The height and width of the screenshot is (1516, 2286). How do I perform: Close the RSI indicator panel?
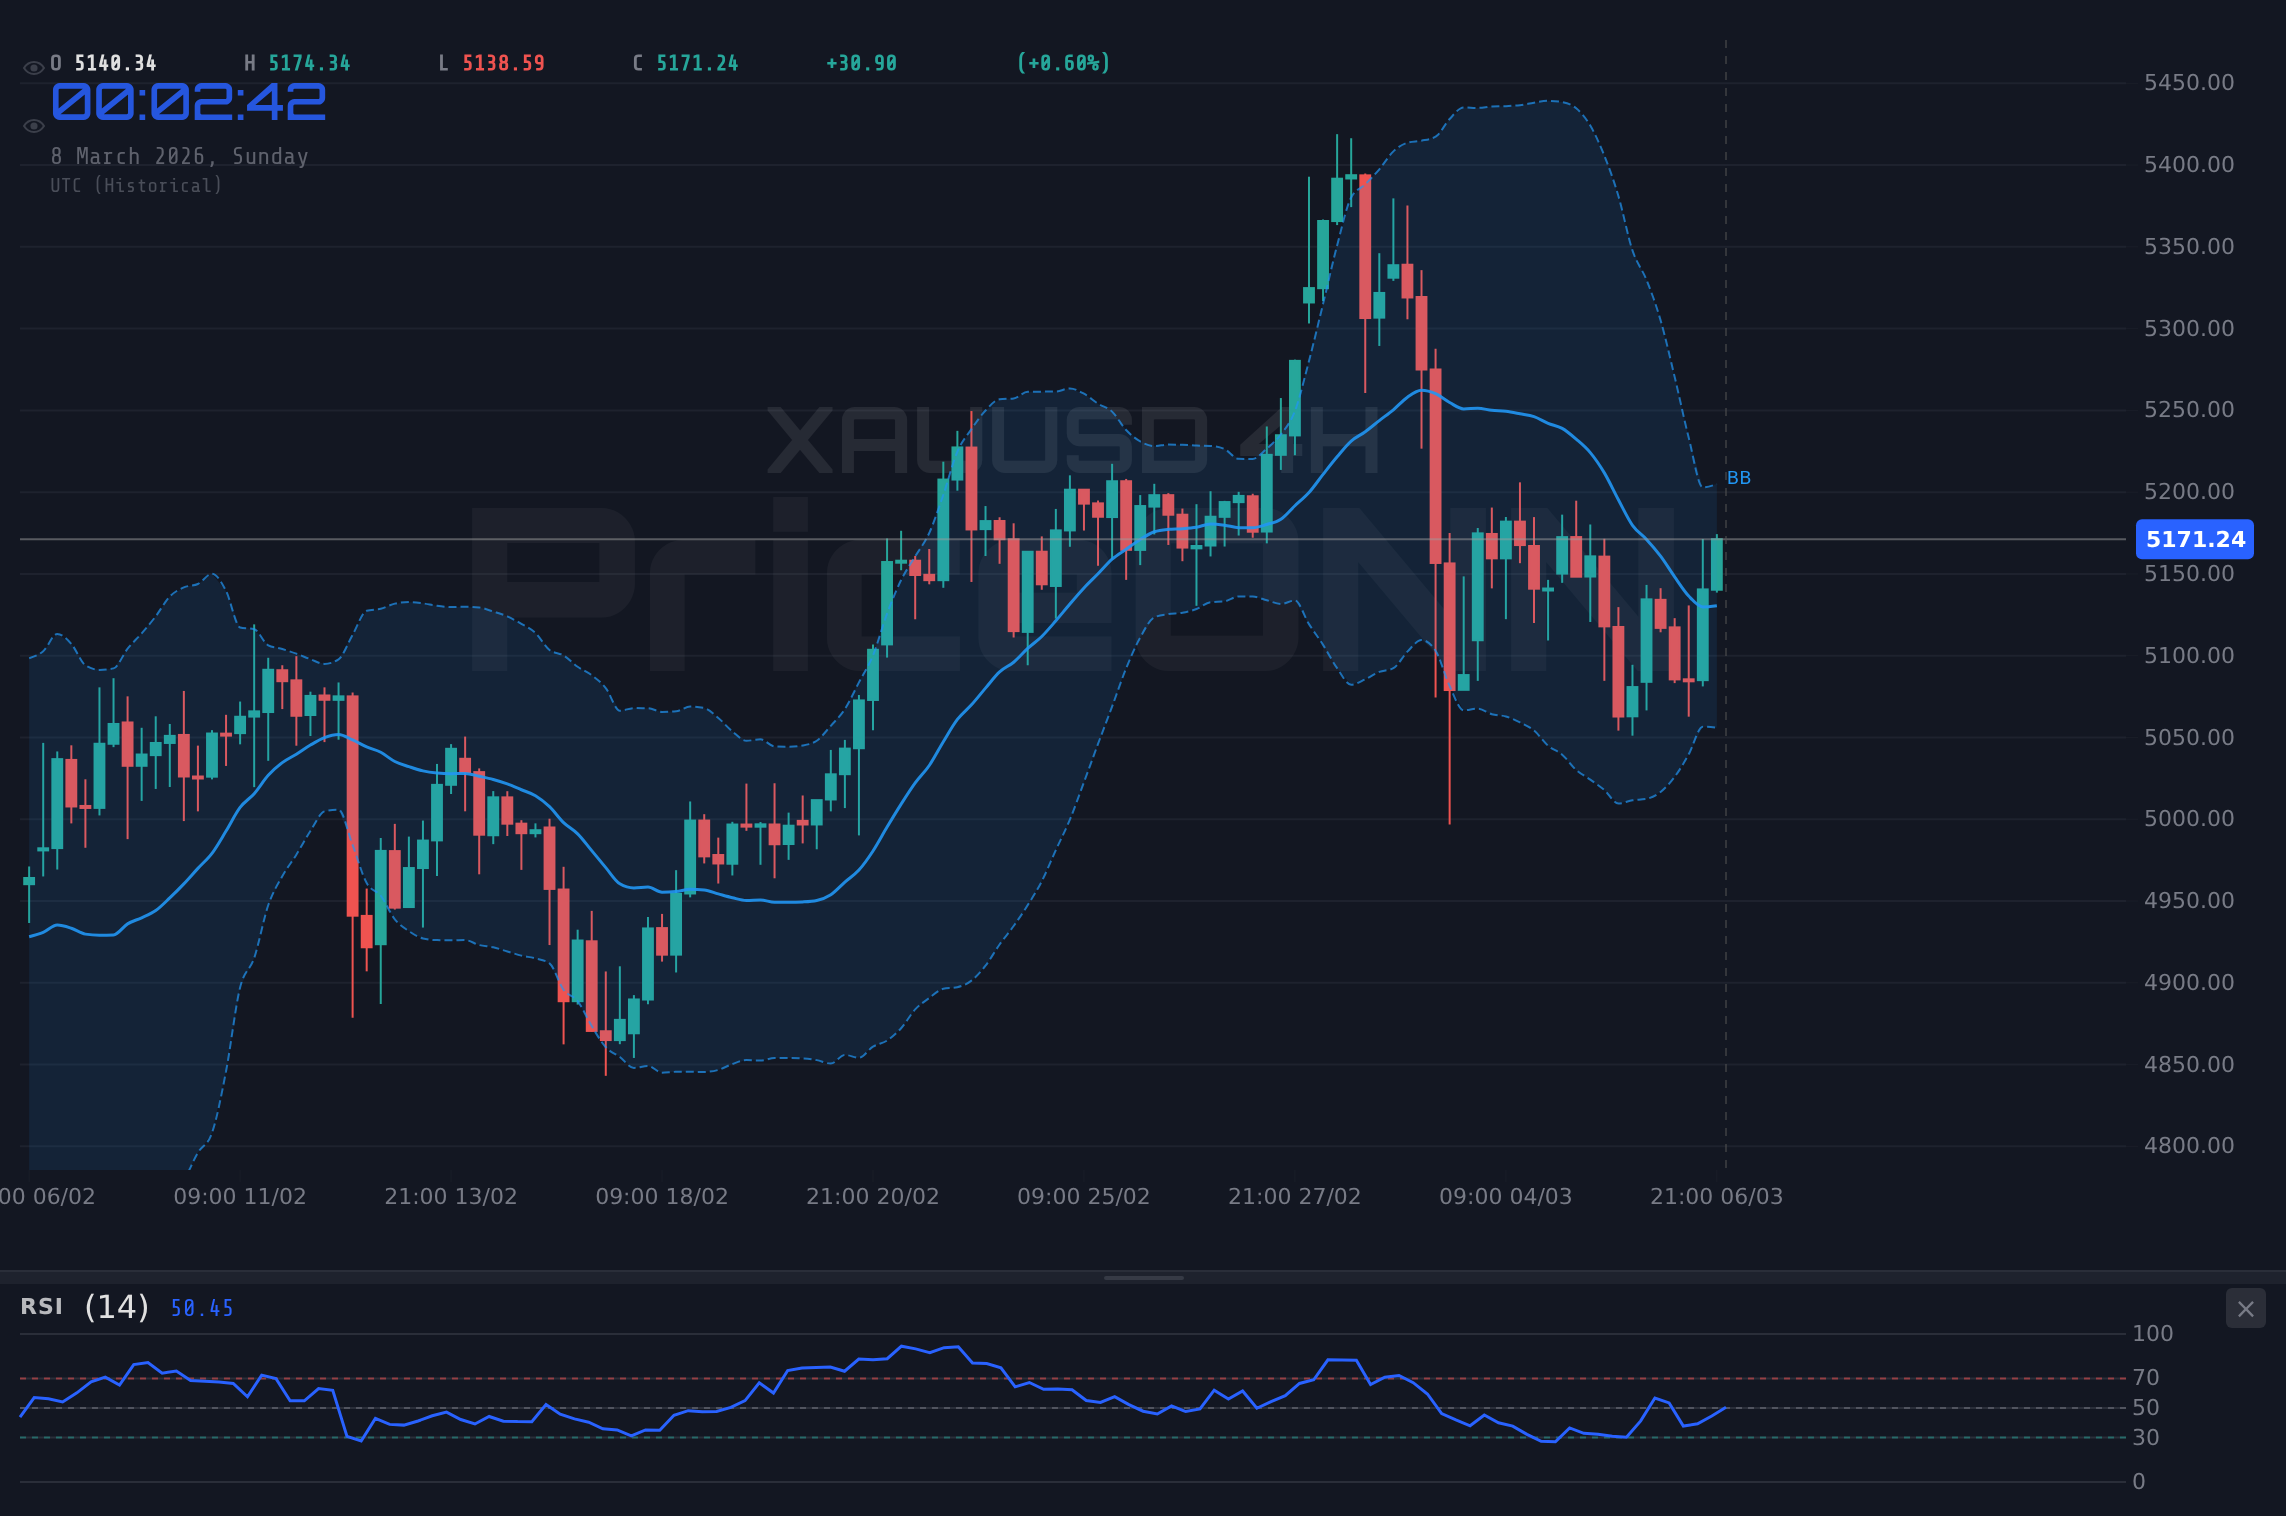click(x=2245, y=1309)
